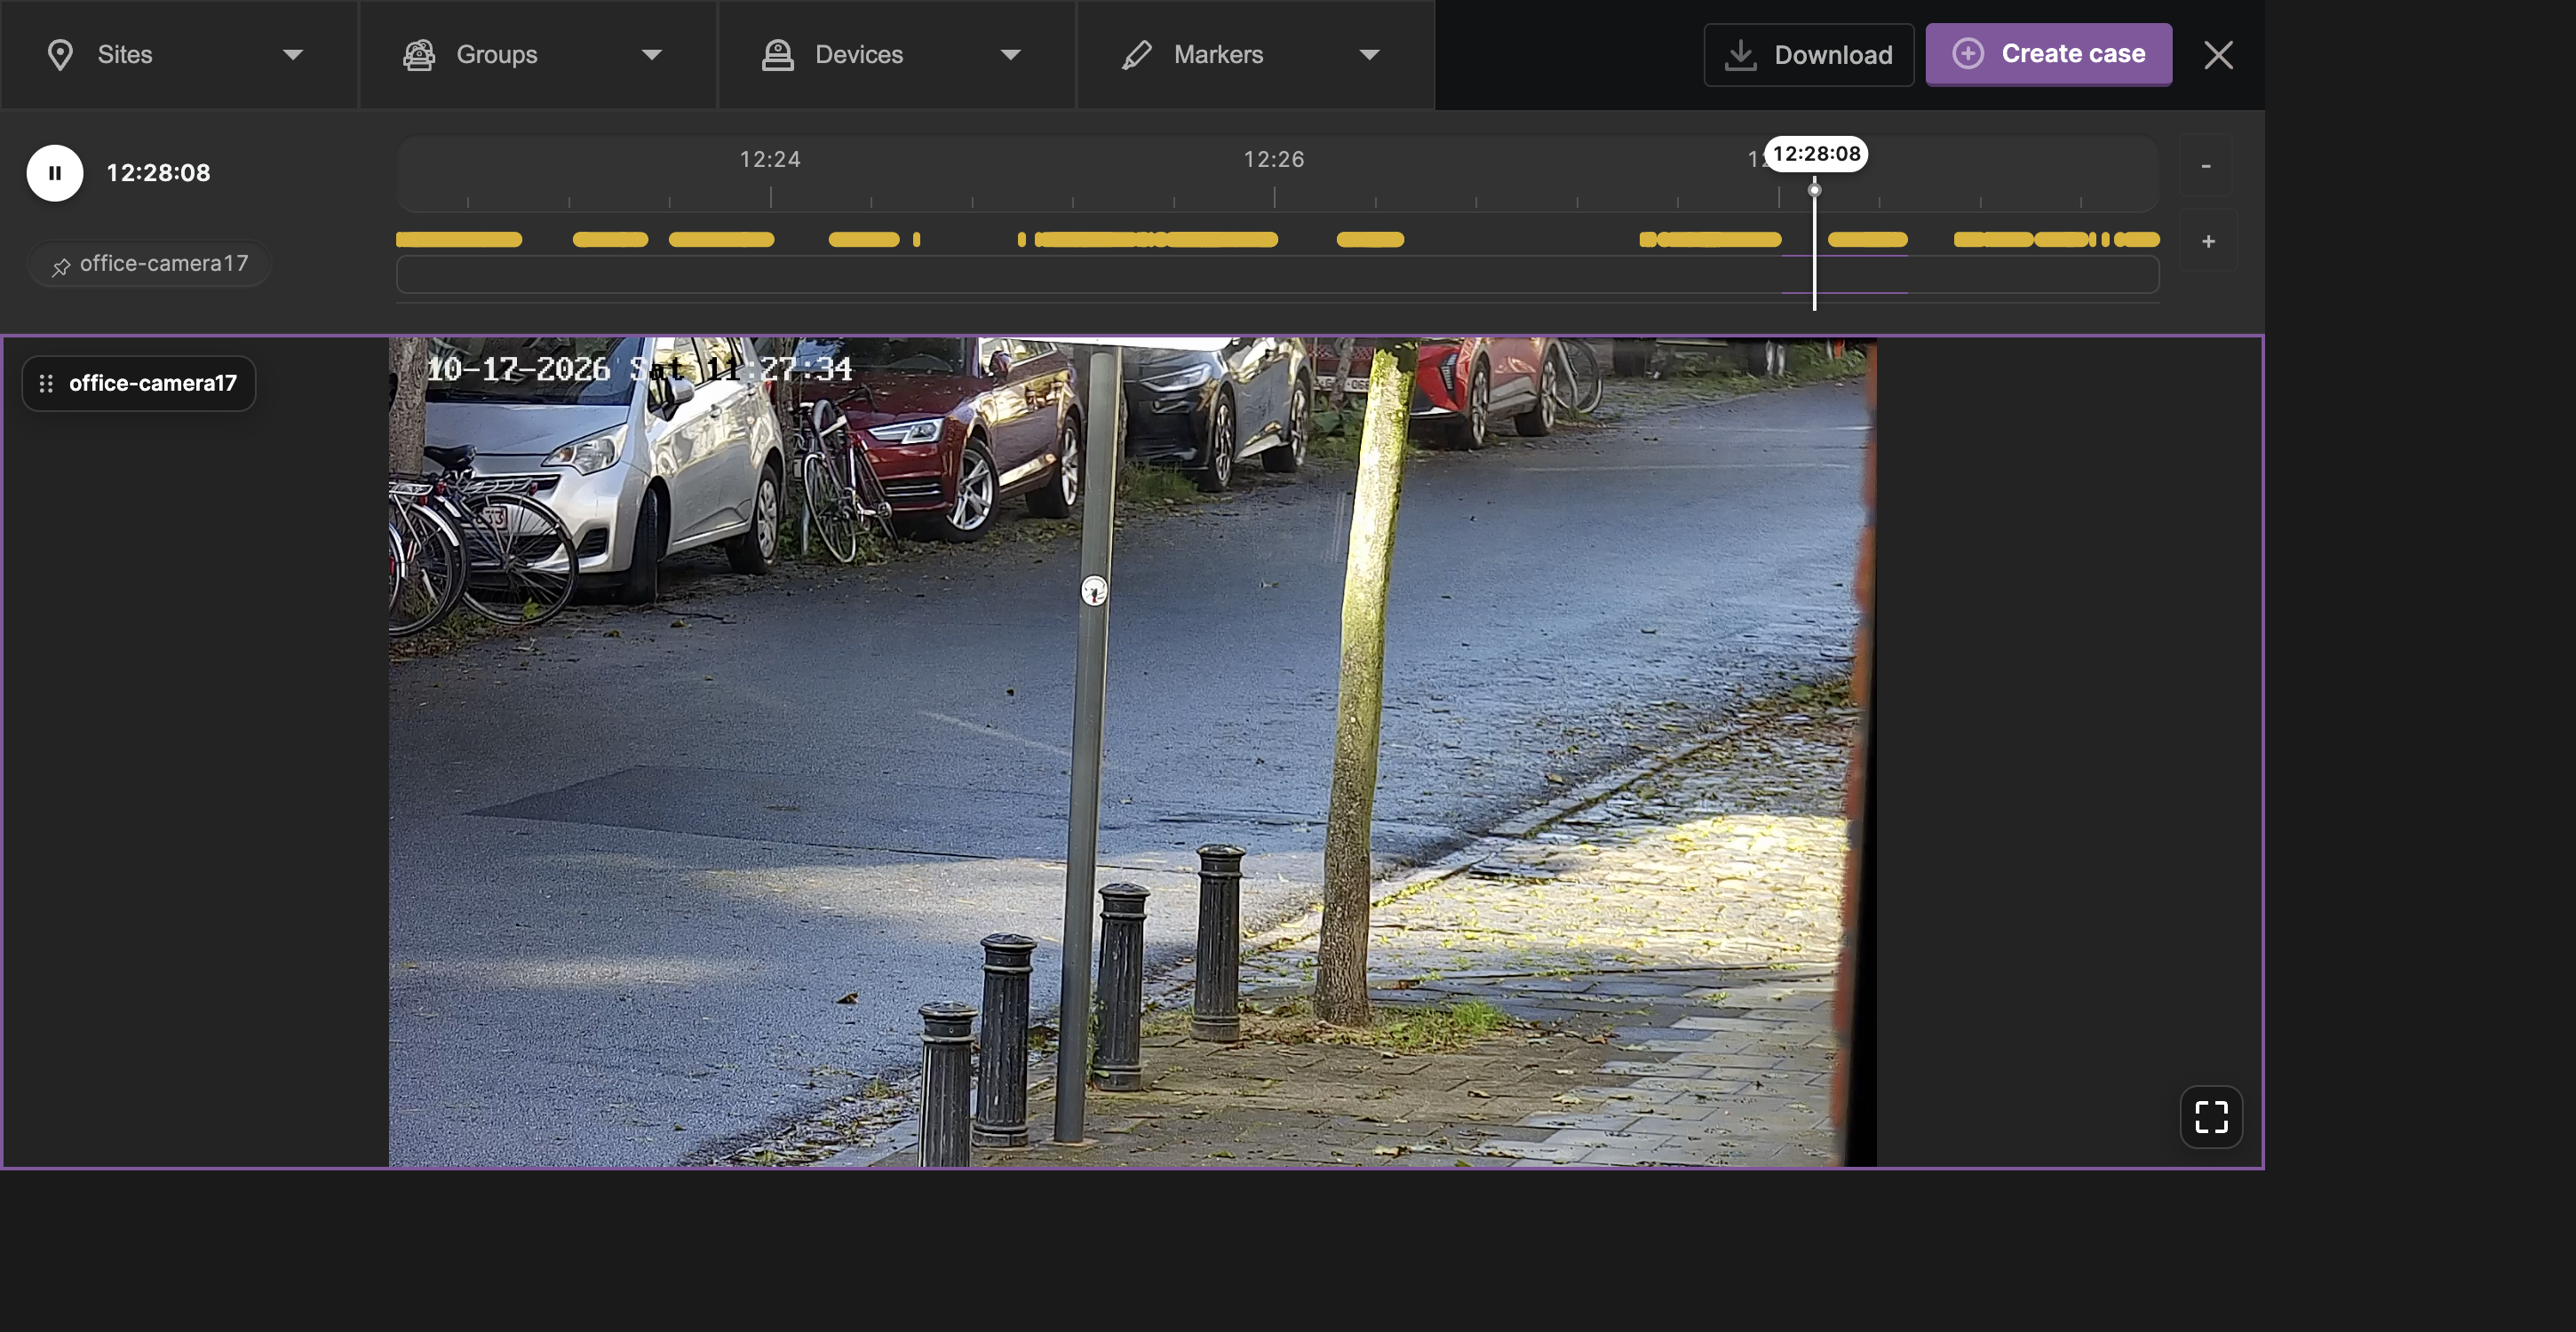Click the camera video feed
Image resolution: width=2576 pixels, height=1332 pixels.
pyautogui.click(x=1132, y=752)
